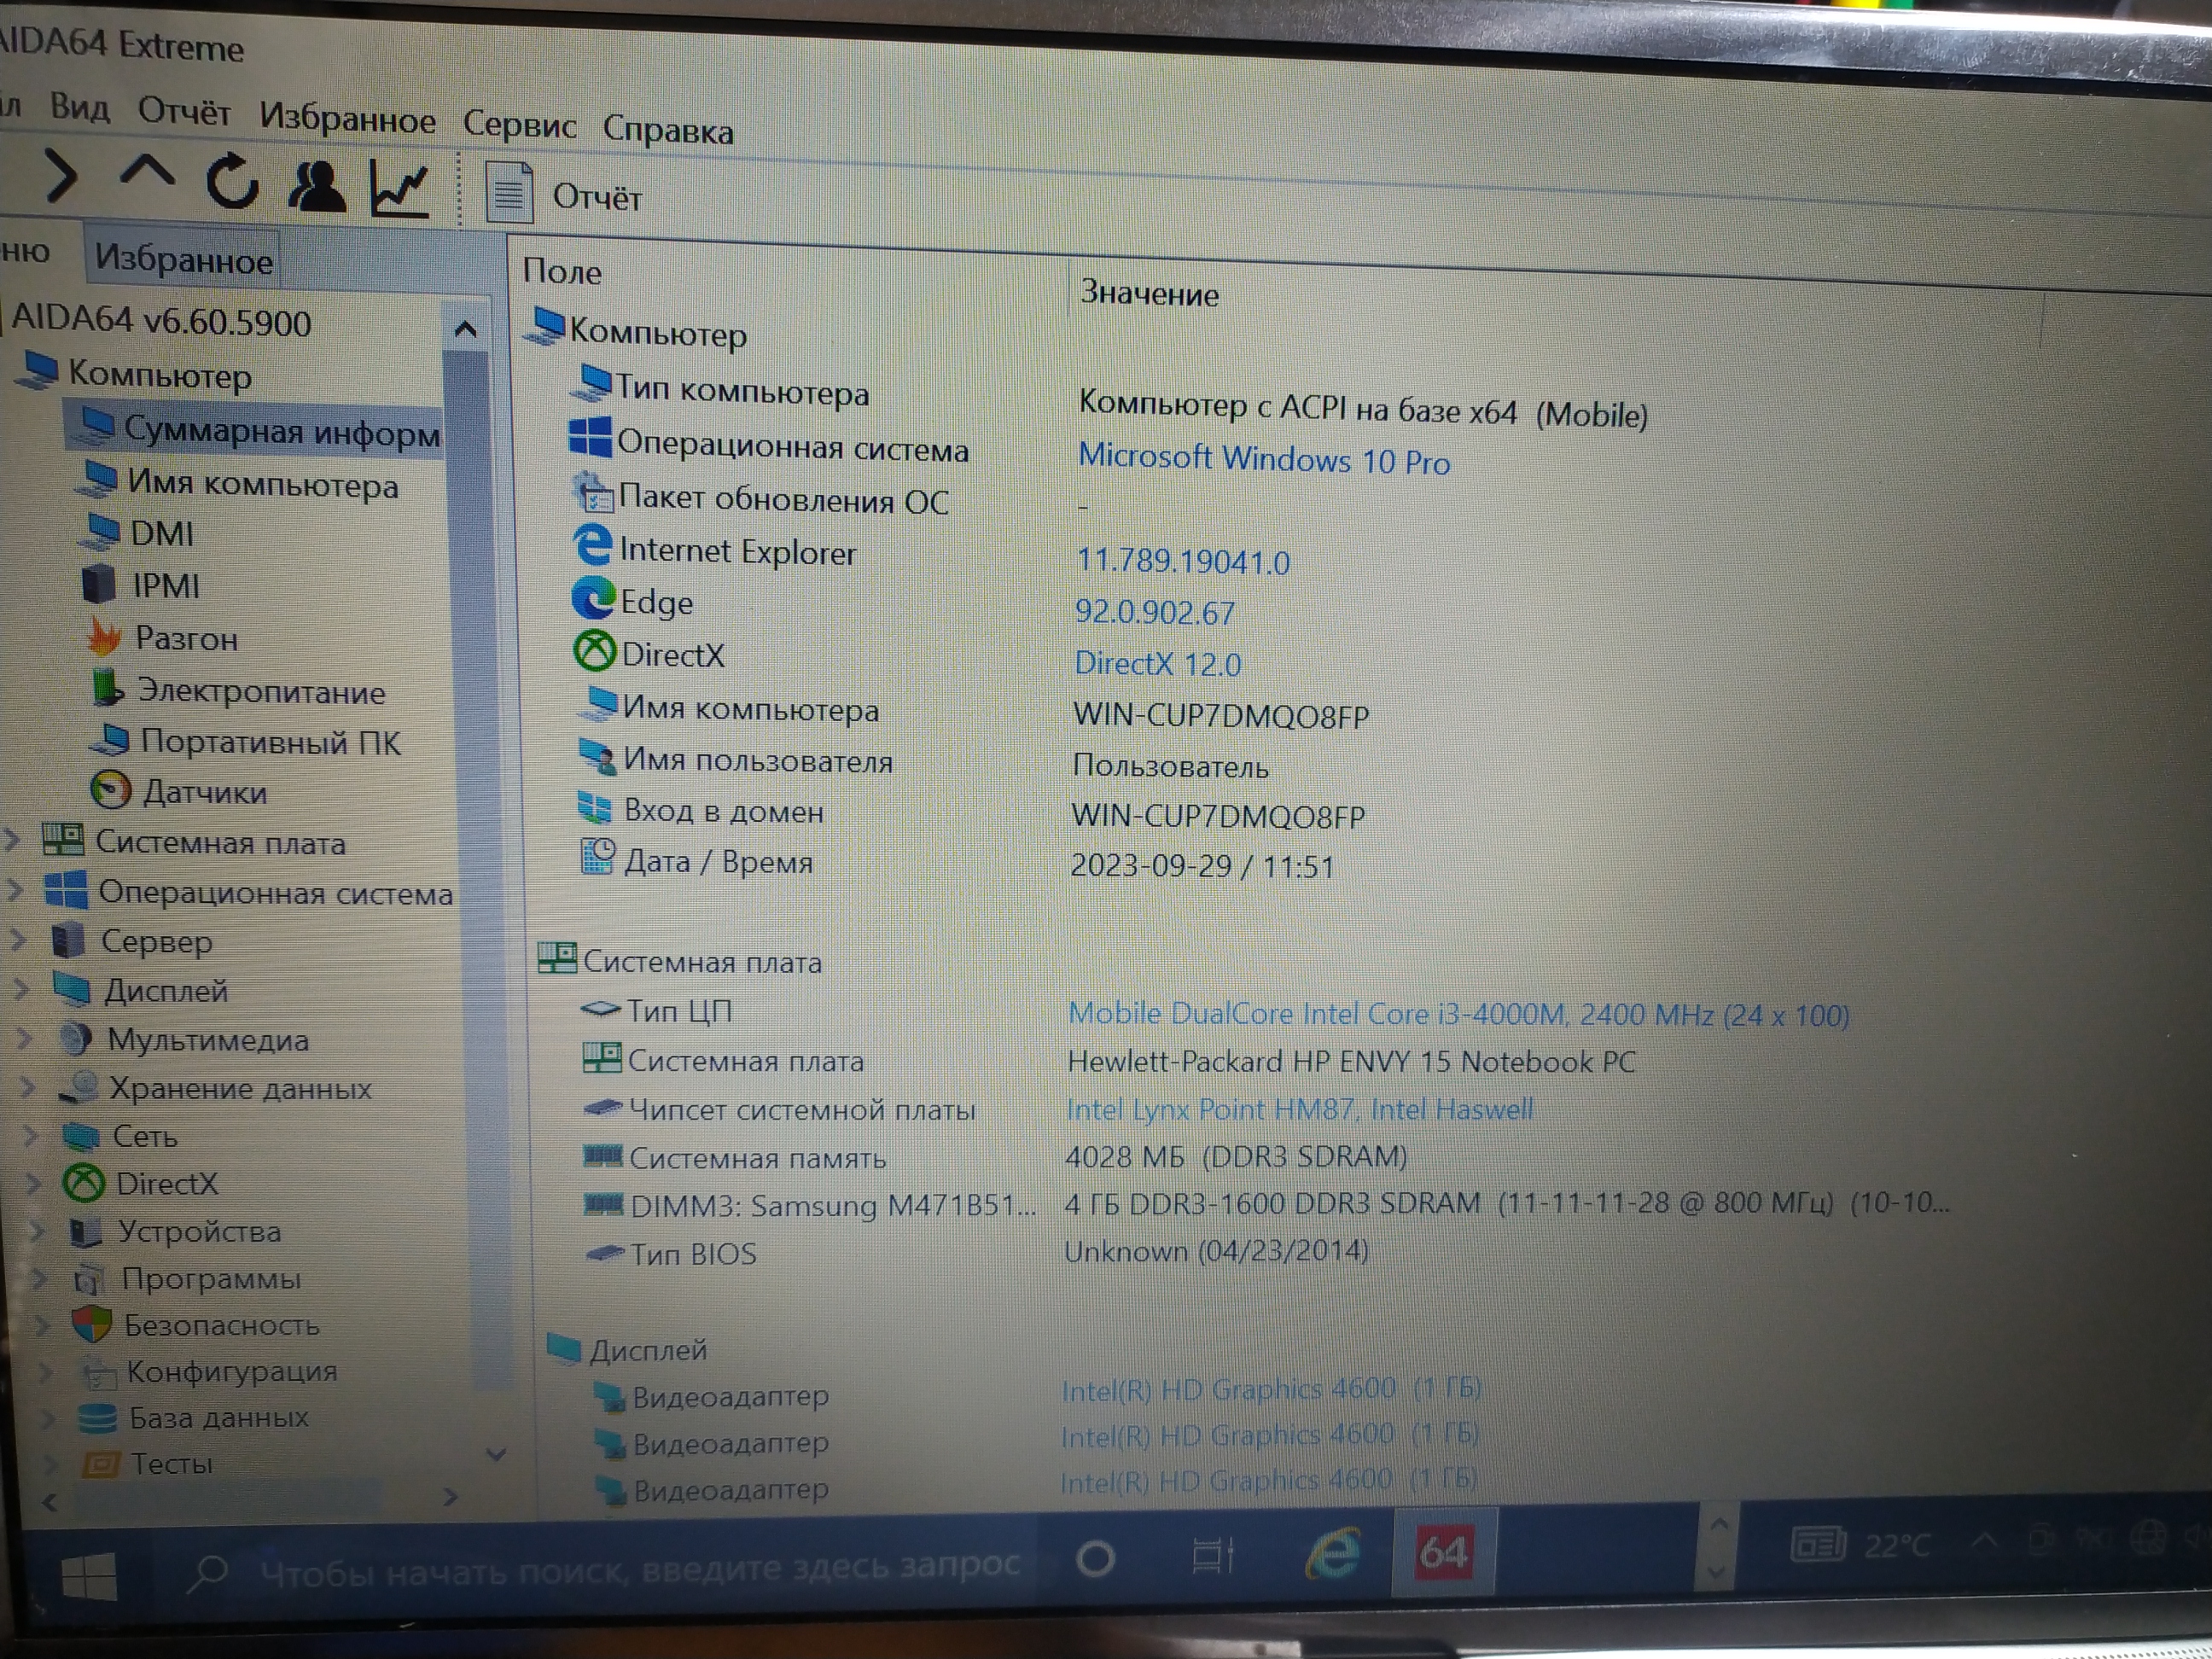
Task: Select the Тесты icon in tree
Action: coord(100,1465)
